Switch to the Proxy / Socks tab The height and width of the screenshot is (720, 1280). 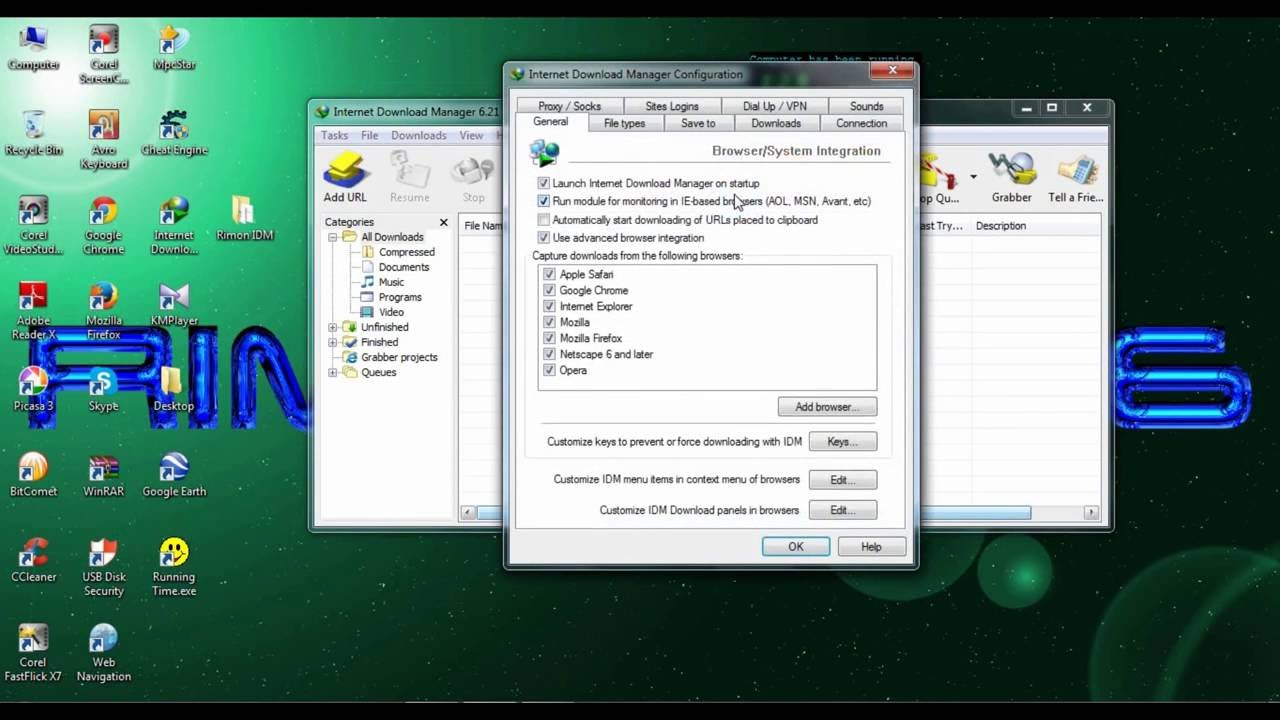[x=569, y=106]
